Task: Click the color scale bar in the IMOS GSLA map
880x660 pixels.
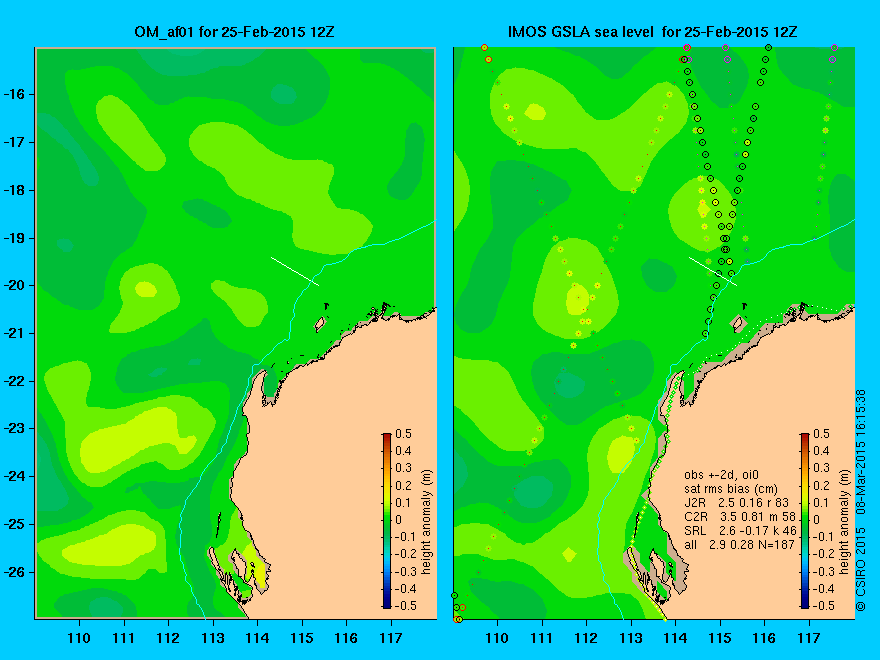Action: (x=805, y=520)
